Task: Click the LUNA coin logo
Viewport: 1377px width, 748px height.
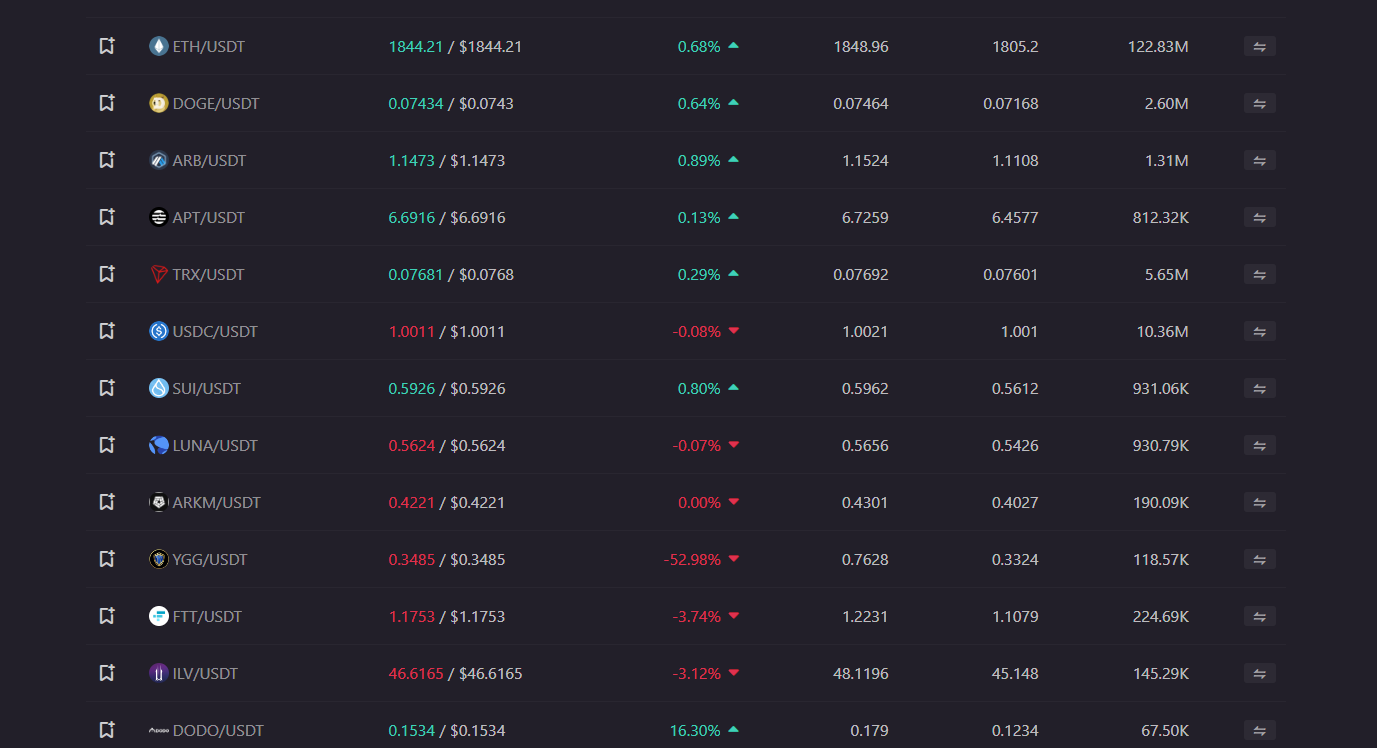Action: pos(158,445)
